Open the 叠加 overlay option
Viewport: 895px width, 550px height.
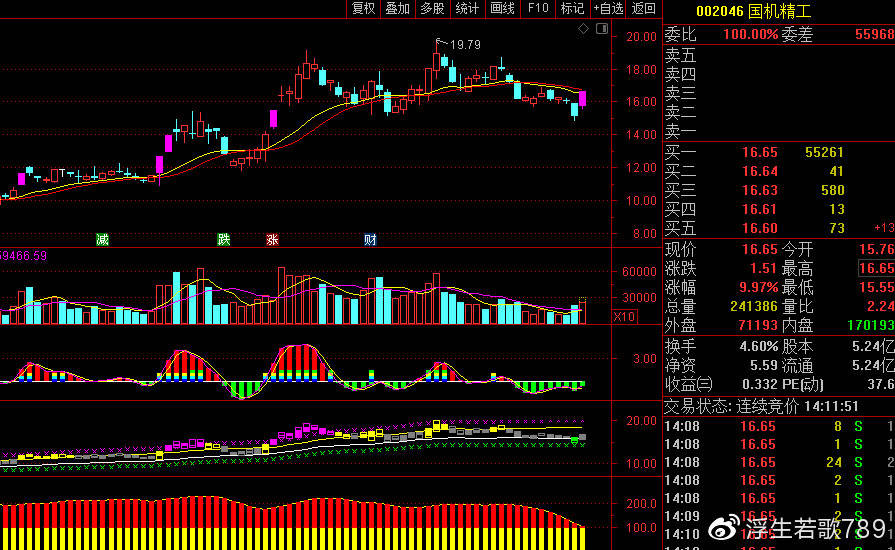pyautogui.click(x=398, y=9)
